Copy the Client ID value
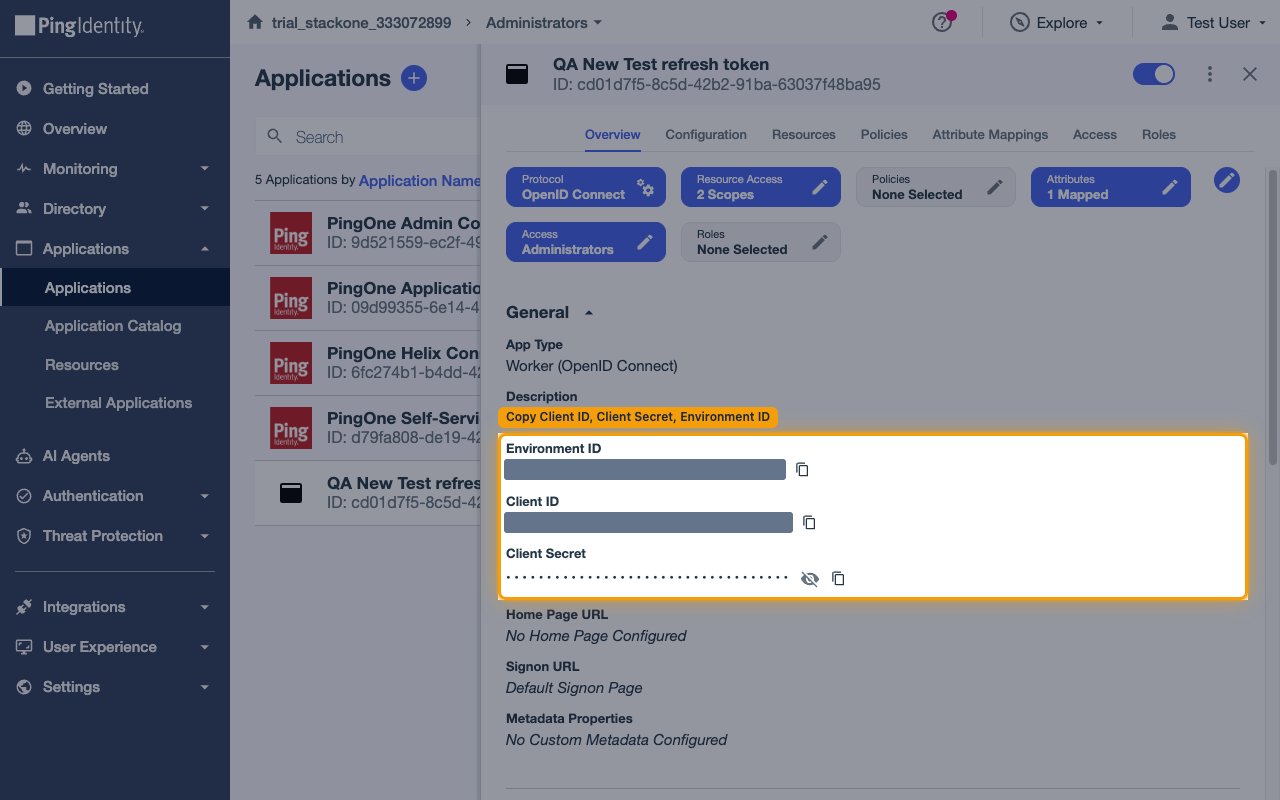This screenshot has width=1280, height=800. coord(810,522)
